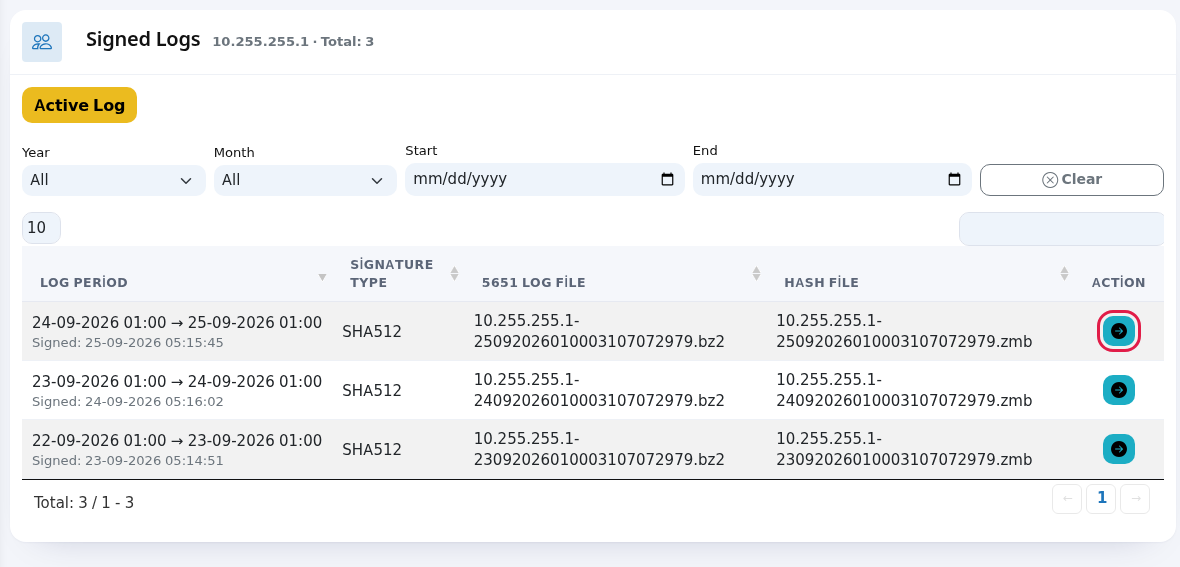Open the 25-09-2026 signed log action arrow
The height and width of the screenshot is (567, 1180).
coord(1118,331)
